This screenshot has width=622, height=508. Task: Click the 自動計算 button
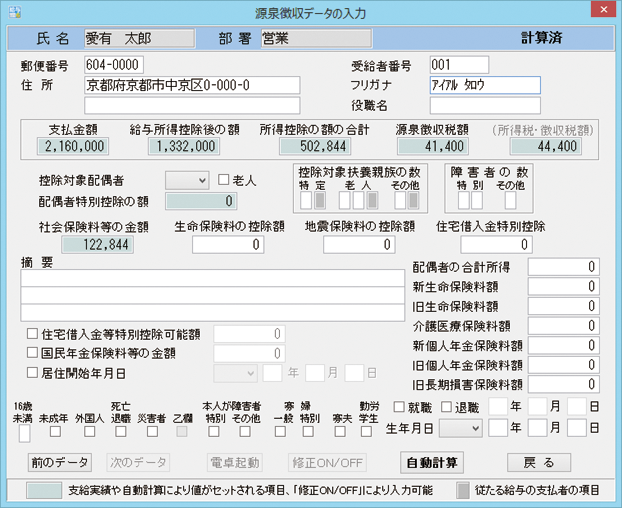[432, 462]
